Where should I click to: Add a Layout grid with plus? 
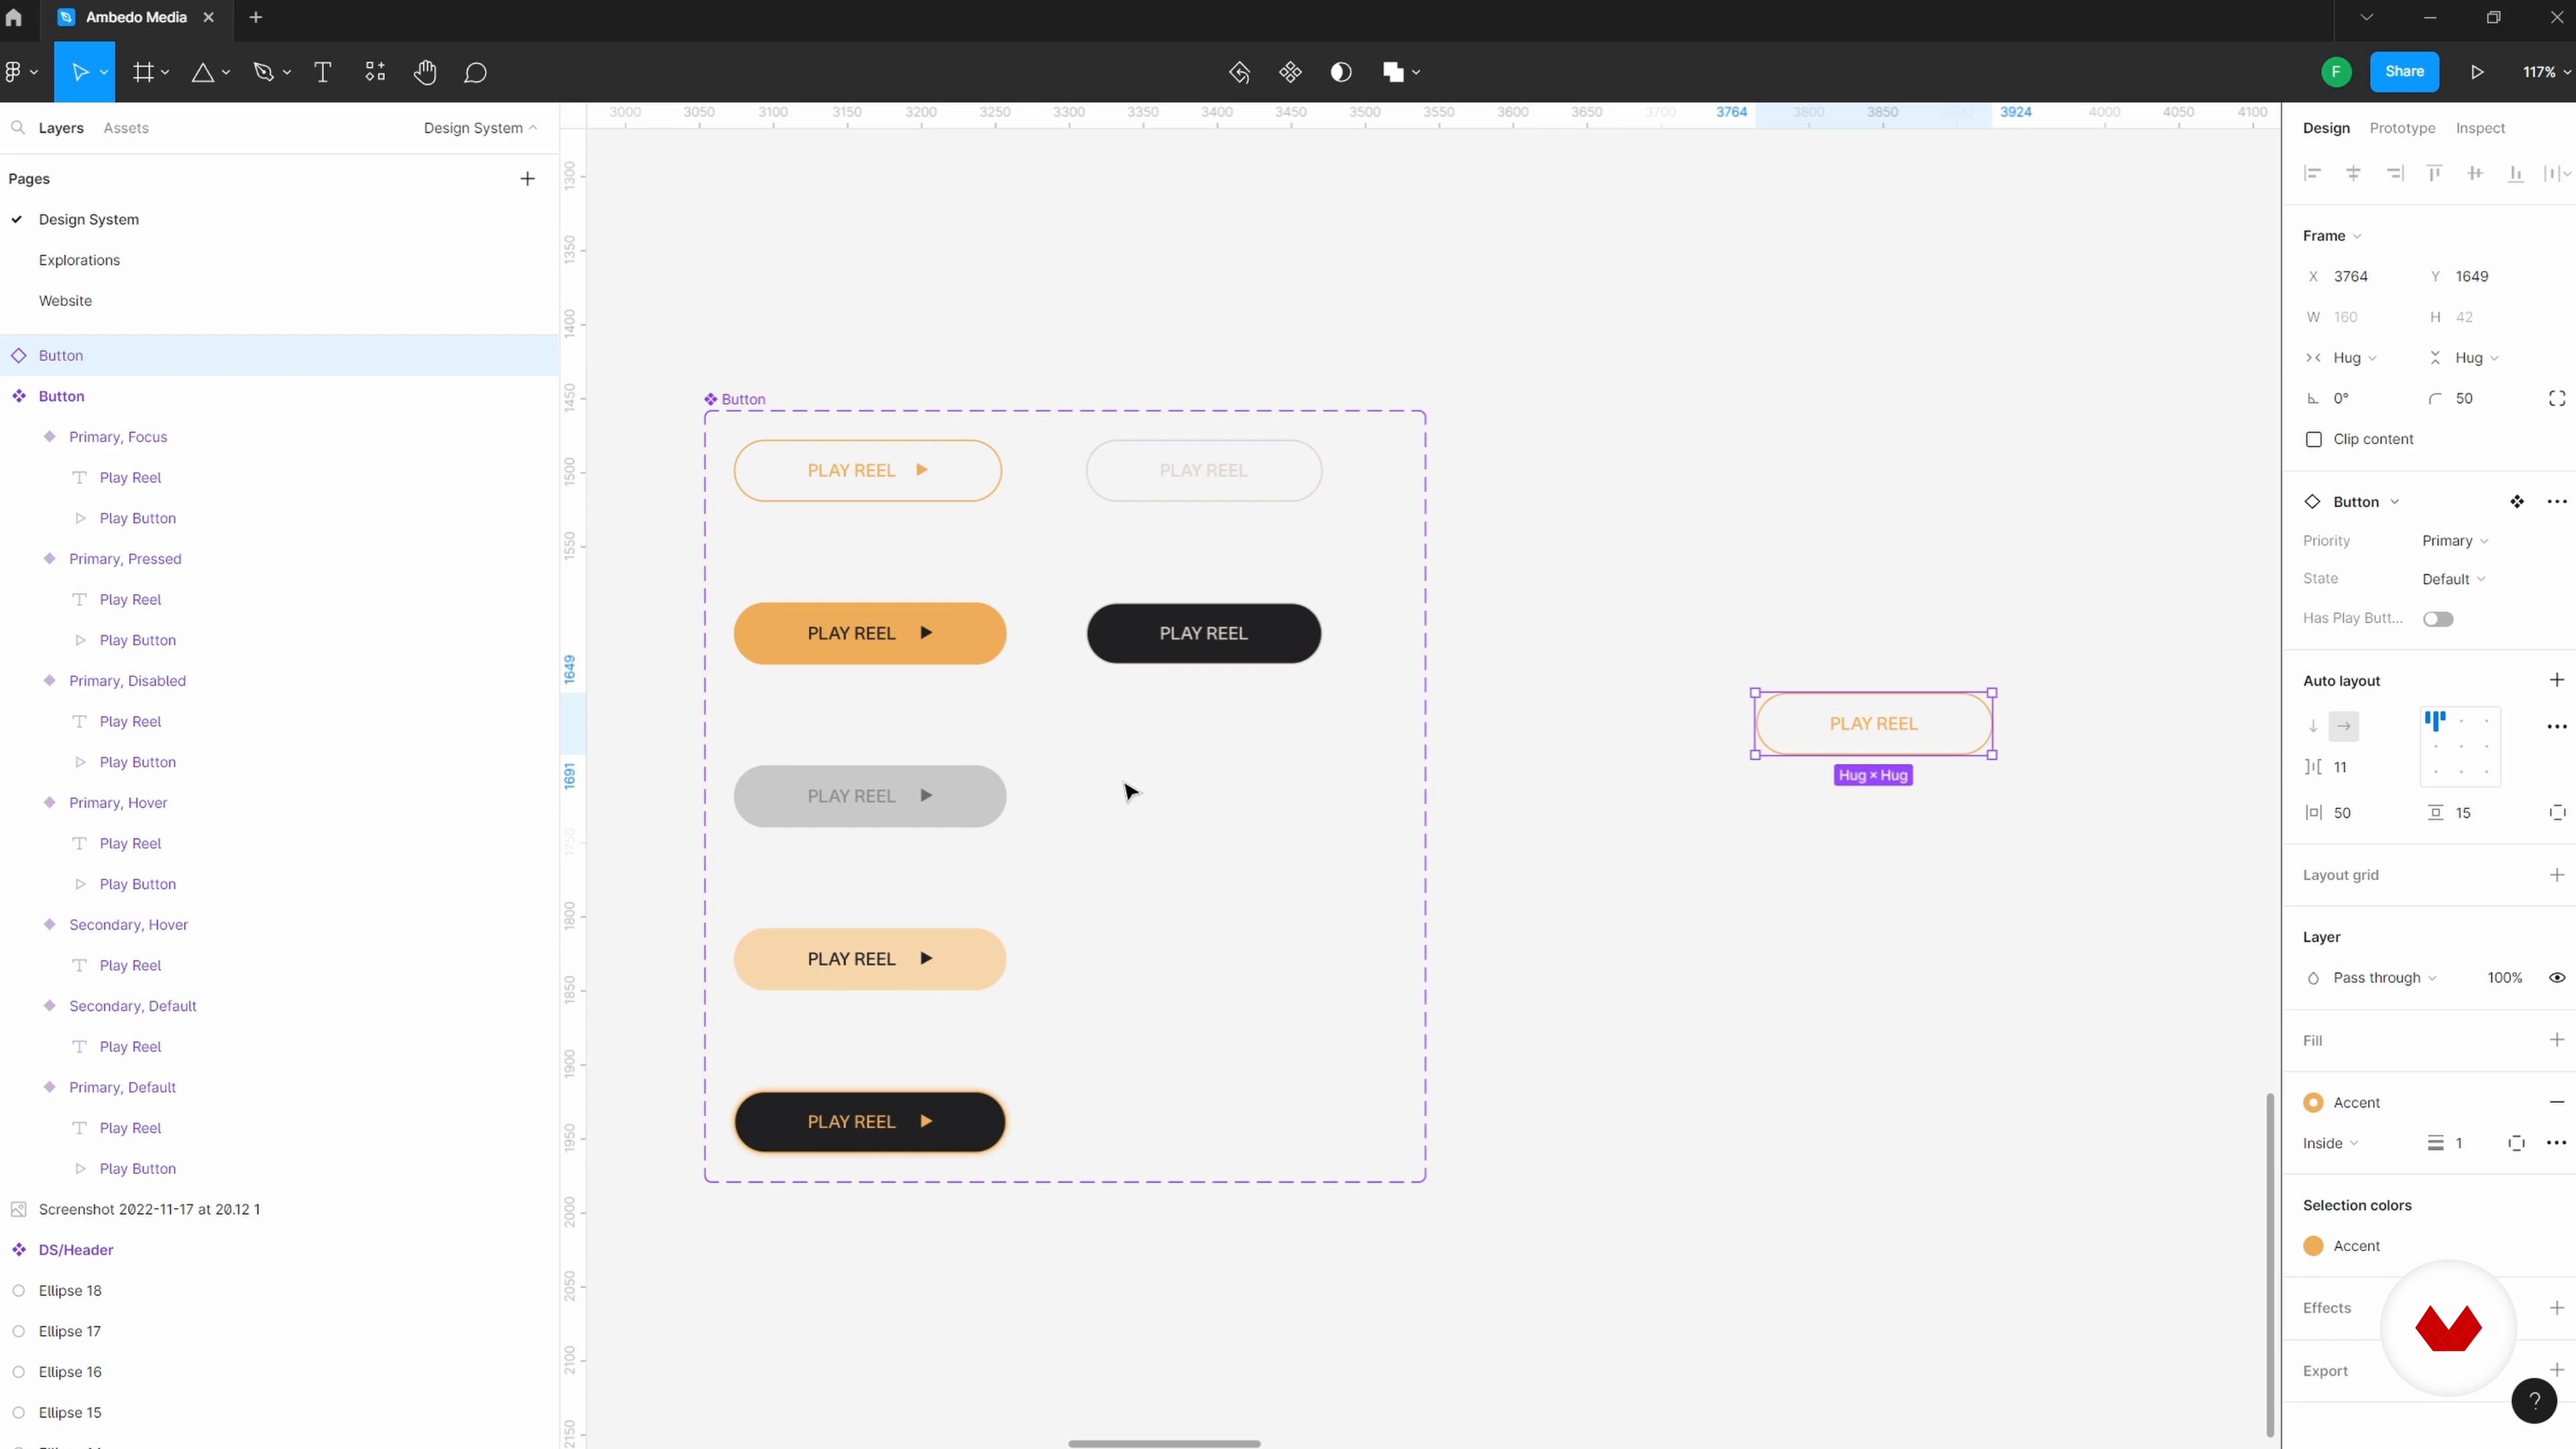click(2557, 875)
